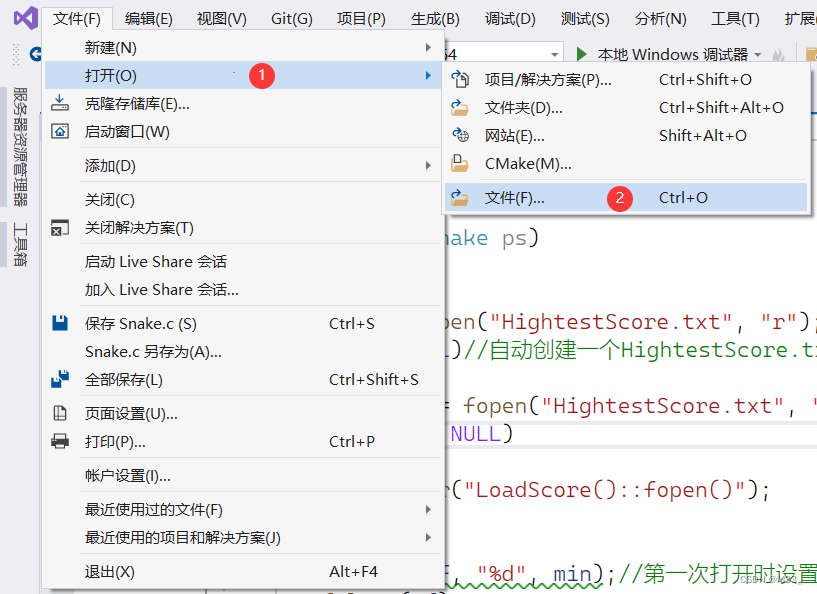Click the clone repository download icon

59,103
